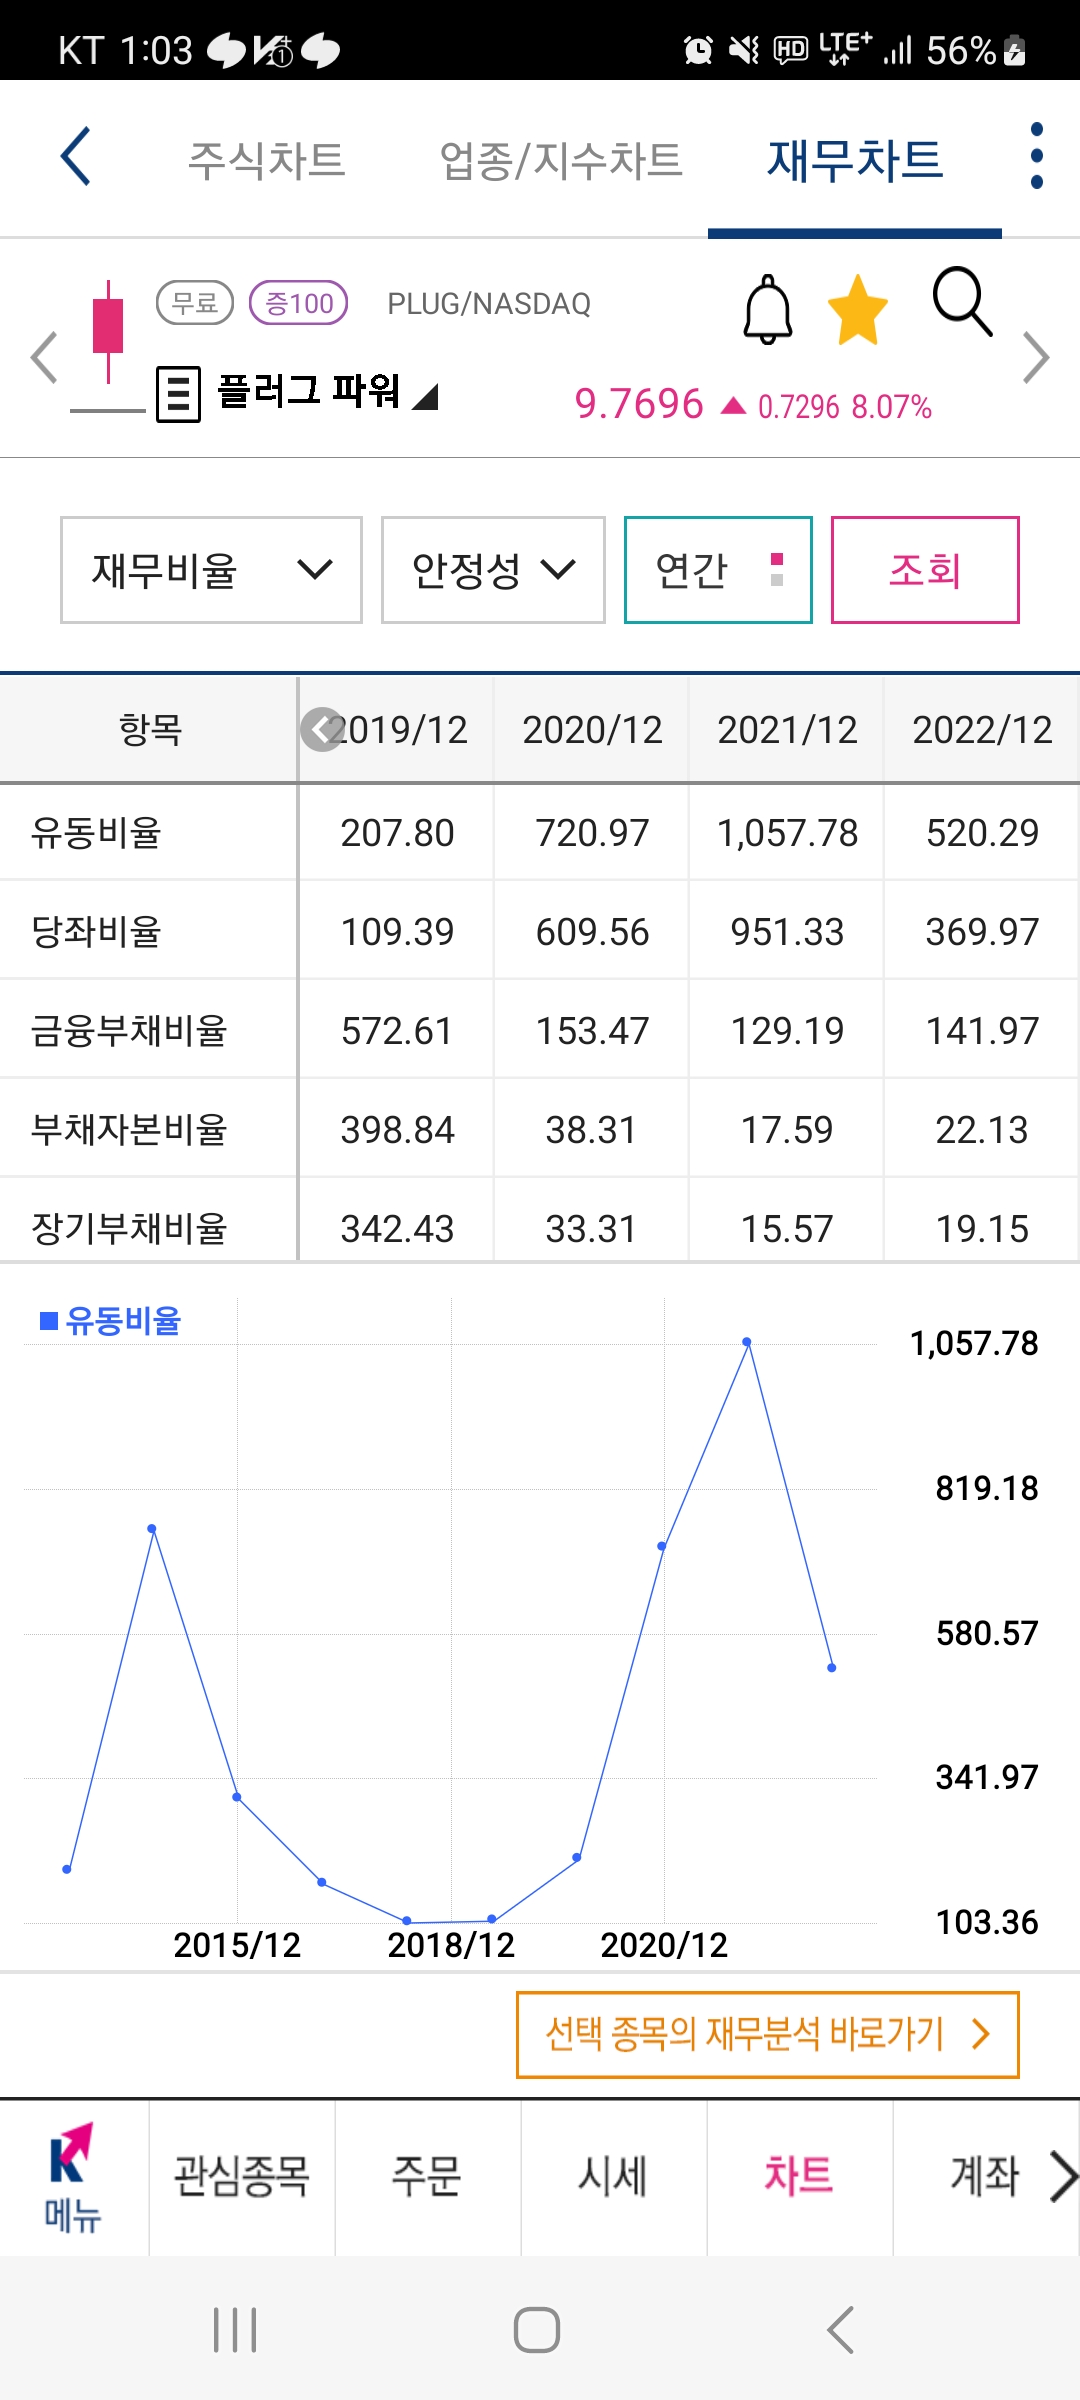The width and height of the screenshot is (1080, 2400).
Task: Select the 부채자본비율 row label
Action: pyautogui.click(x=129, y=1130)
